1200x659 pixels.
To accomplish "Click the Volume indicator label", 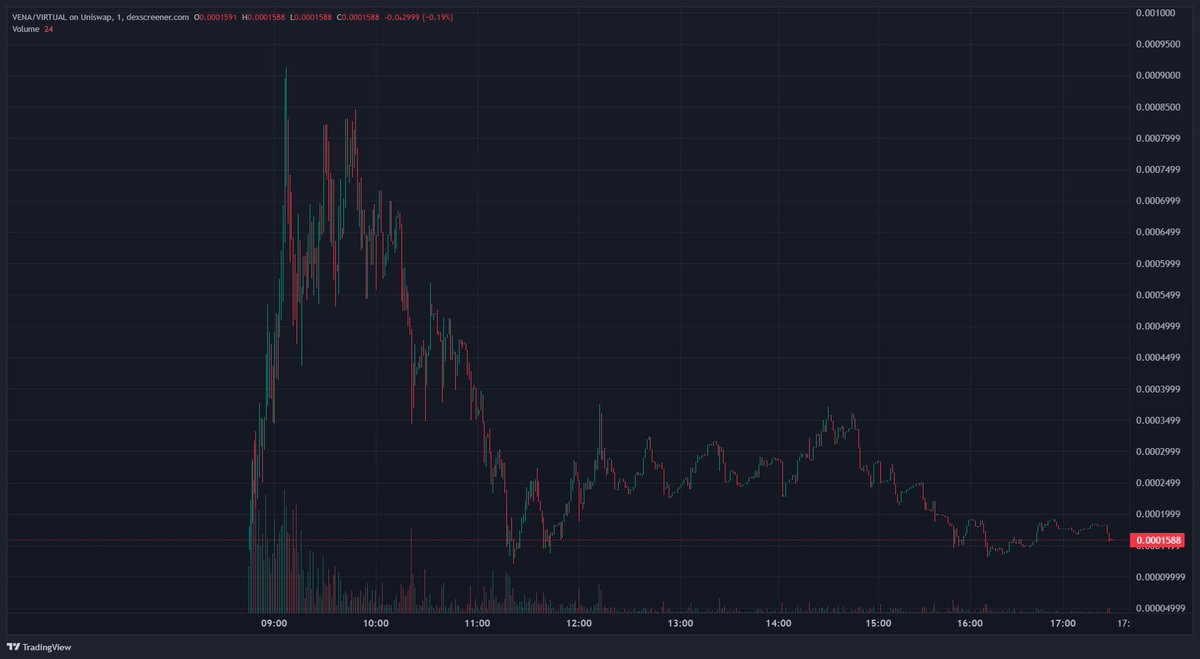I will [26, 29].
